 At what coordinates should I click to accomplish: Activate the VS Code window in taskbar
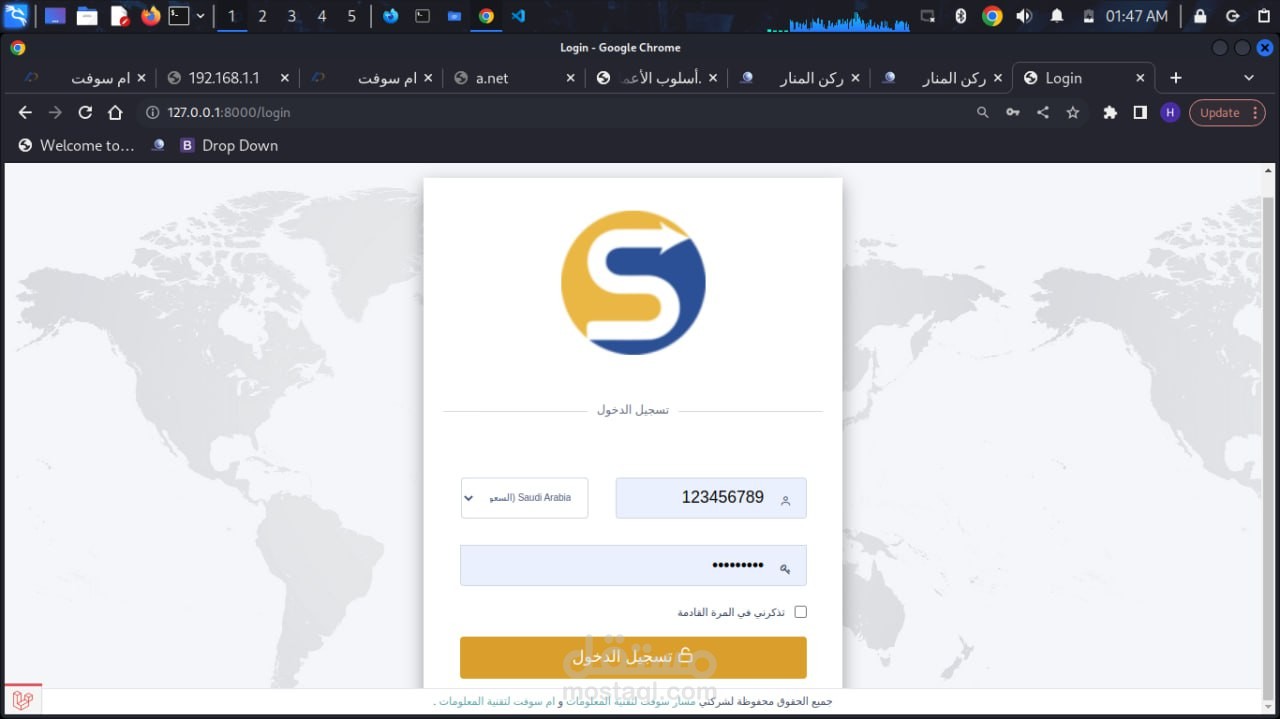pyautogui.click(x=518, y=16)
